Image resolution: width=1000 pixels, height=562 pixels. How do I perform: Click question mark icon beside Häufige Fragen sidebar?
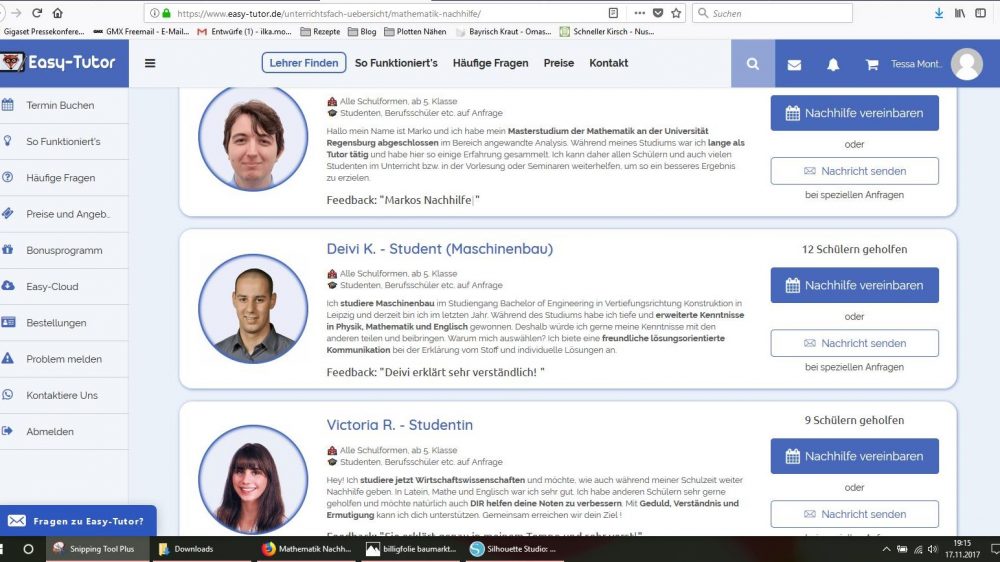coord(8,177)
